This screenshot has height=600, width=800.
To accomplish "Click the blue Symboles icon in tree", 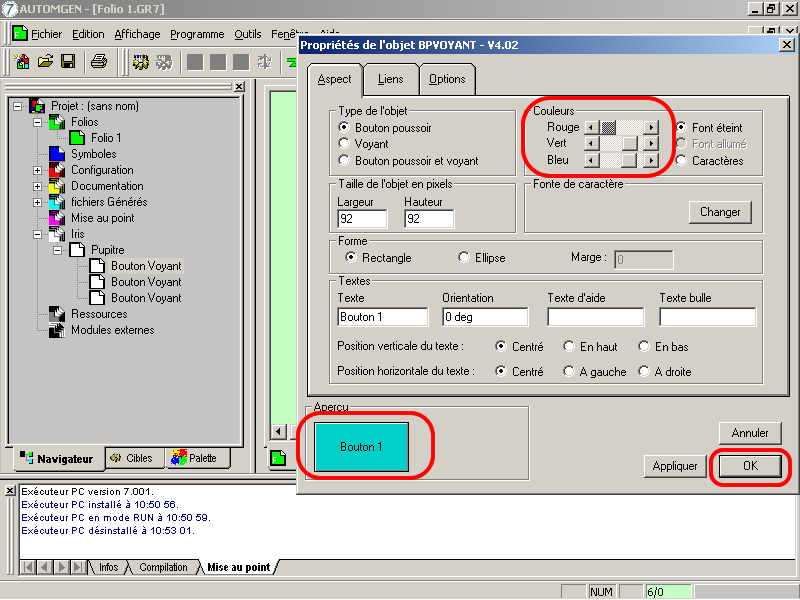I will pyautogui.click(x=57, y=154).
